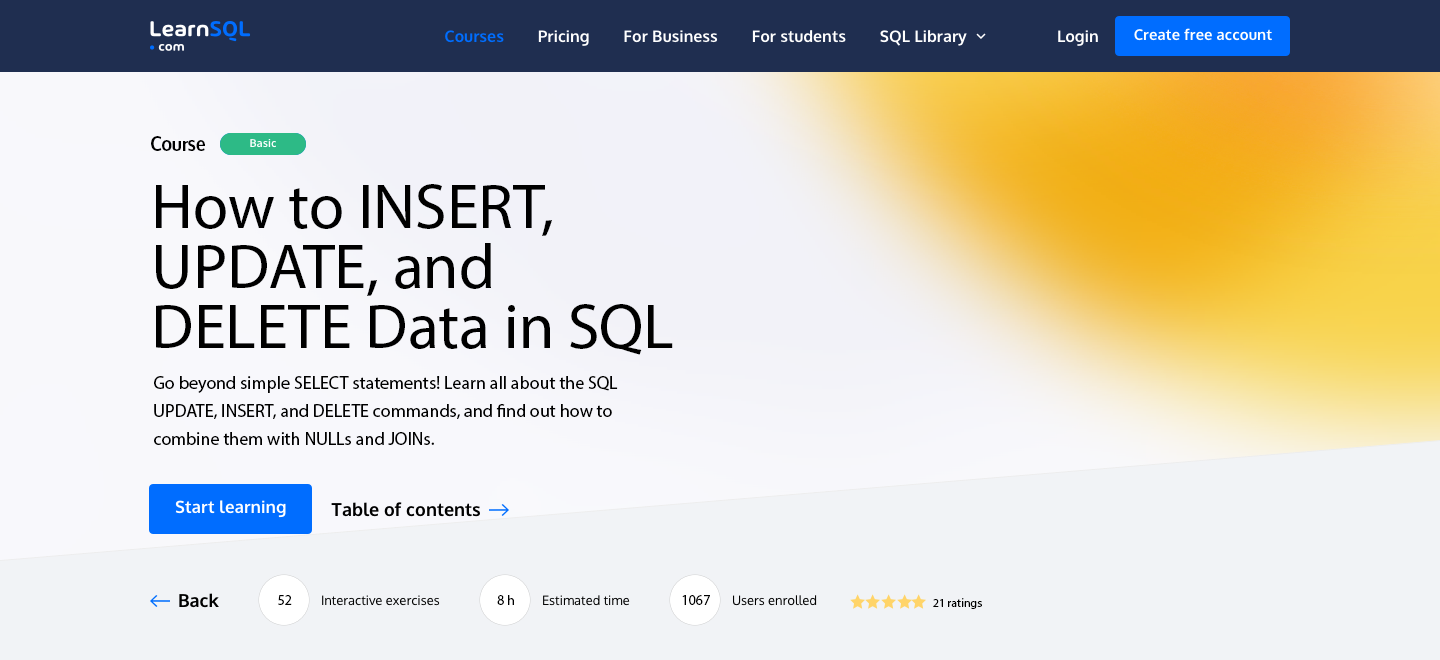Image resolution: width=1440 pixels, height=660 pixels.
Task: Click the 'Interactive exercises' label
Action: [380, 600]
